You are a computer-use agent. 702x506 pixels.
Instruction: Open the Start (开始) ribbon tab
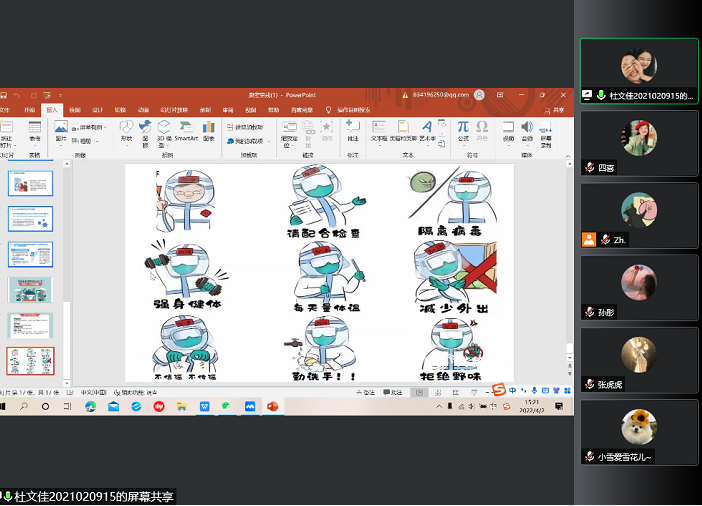pos(30,109)
